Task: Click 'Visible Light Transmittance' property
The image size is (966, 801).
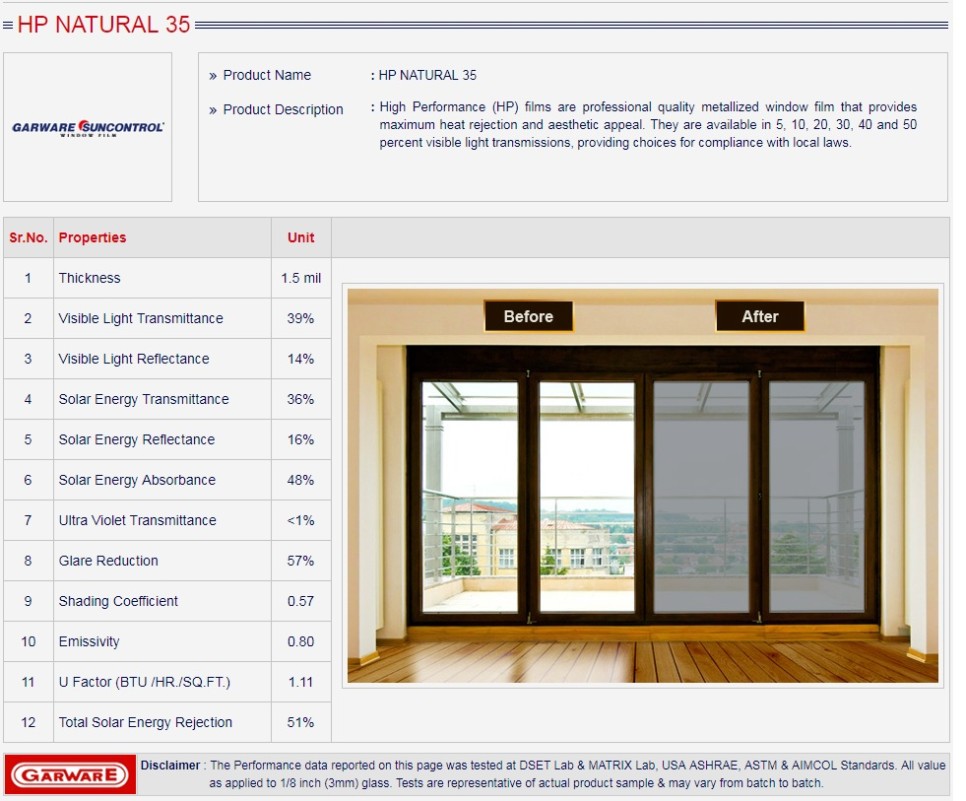Action: click(140, 319)
